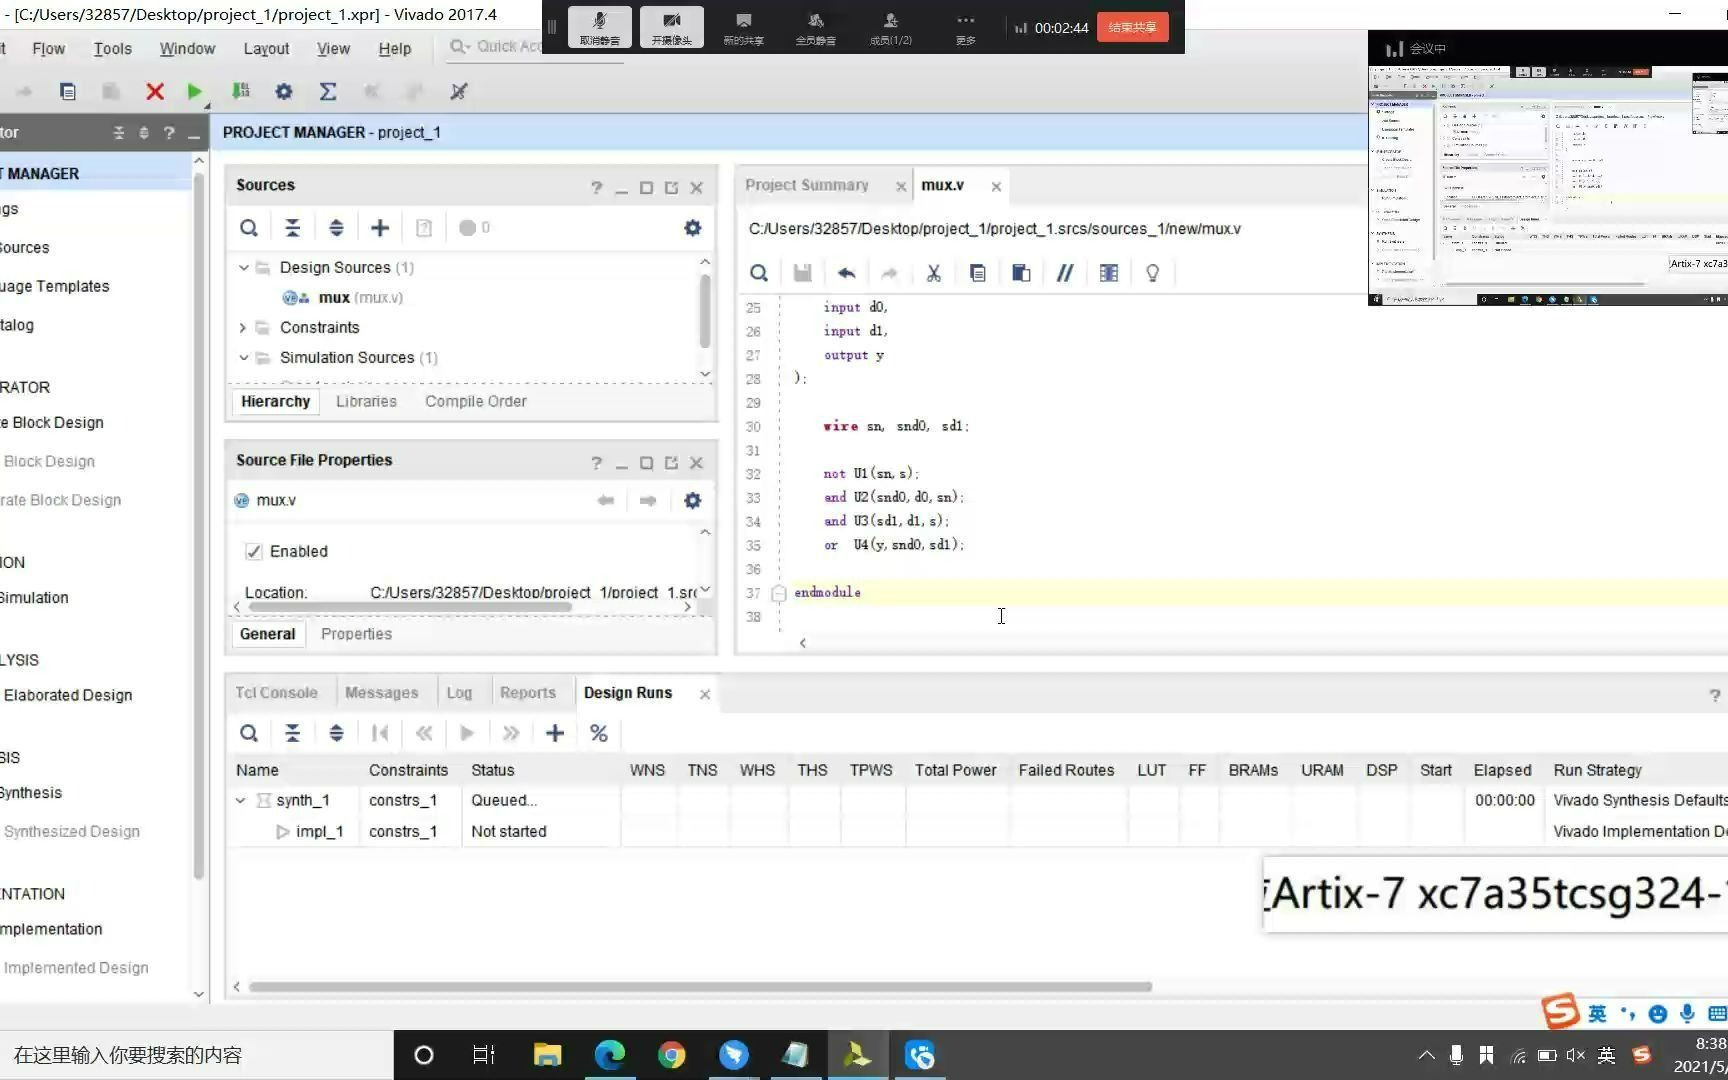Click the plus icon to create new runs
This screenshot has width=1728, height=1080.
coord(555,733)
